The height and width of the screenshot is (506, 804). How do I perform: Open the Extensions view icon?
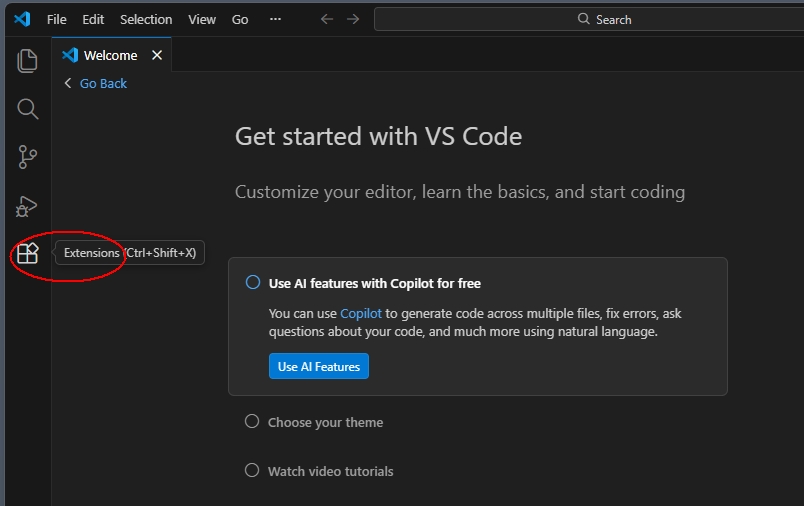point(27,253)
